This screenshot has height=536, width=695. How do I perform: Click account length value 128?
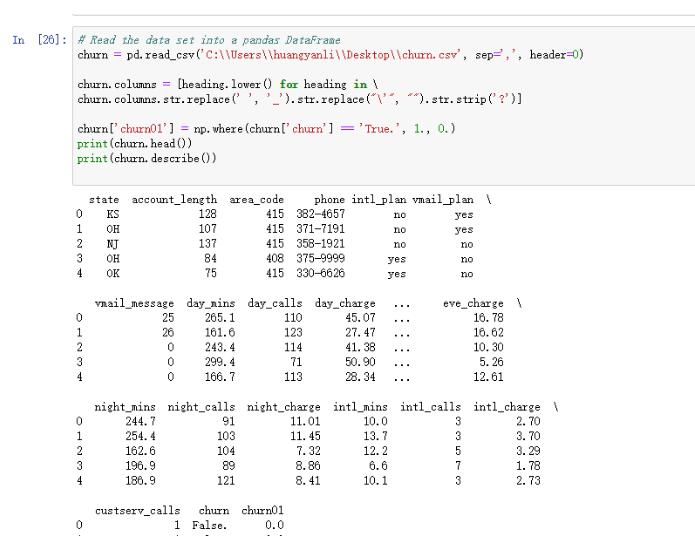207,215
